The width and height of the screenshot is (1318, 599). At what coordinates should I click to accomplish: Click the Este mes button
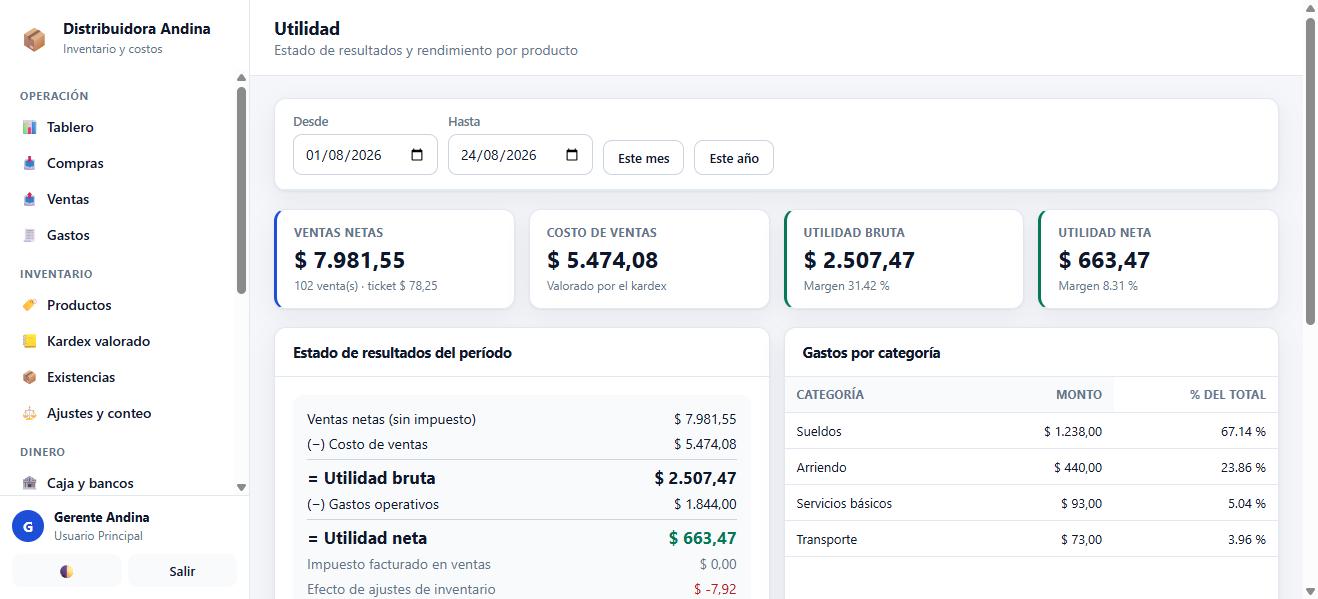coord(643,158)
